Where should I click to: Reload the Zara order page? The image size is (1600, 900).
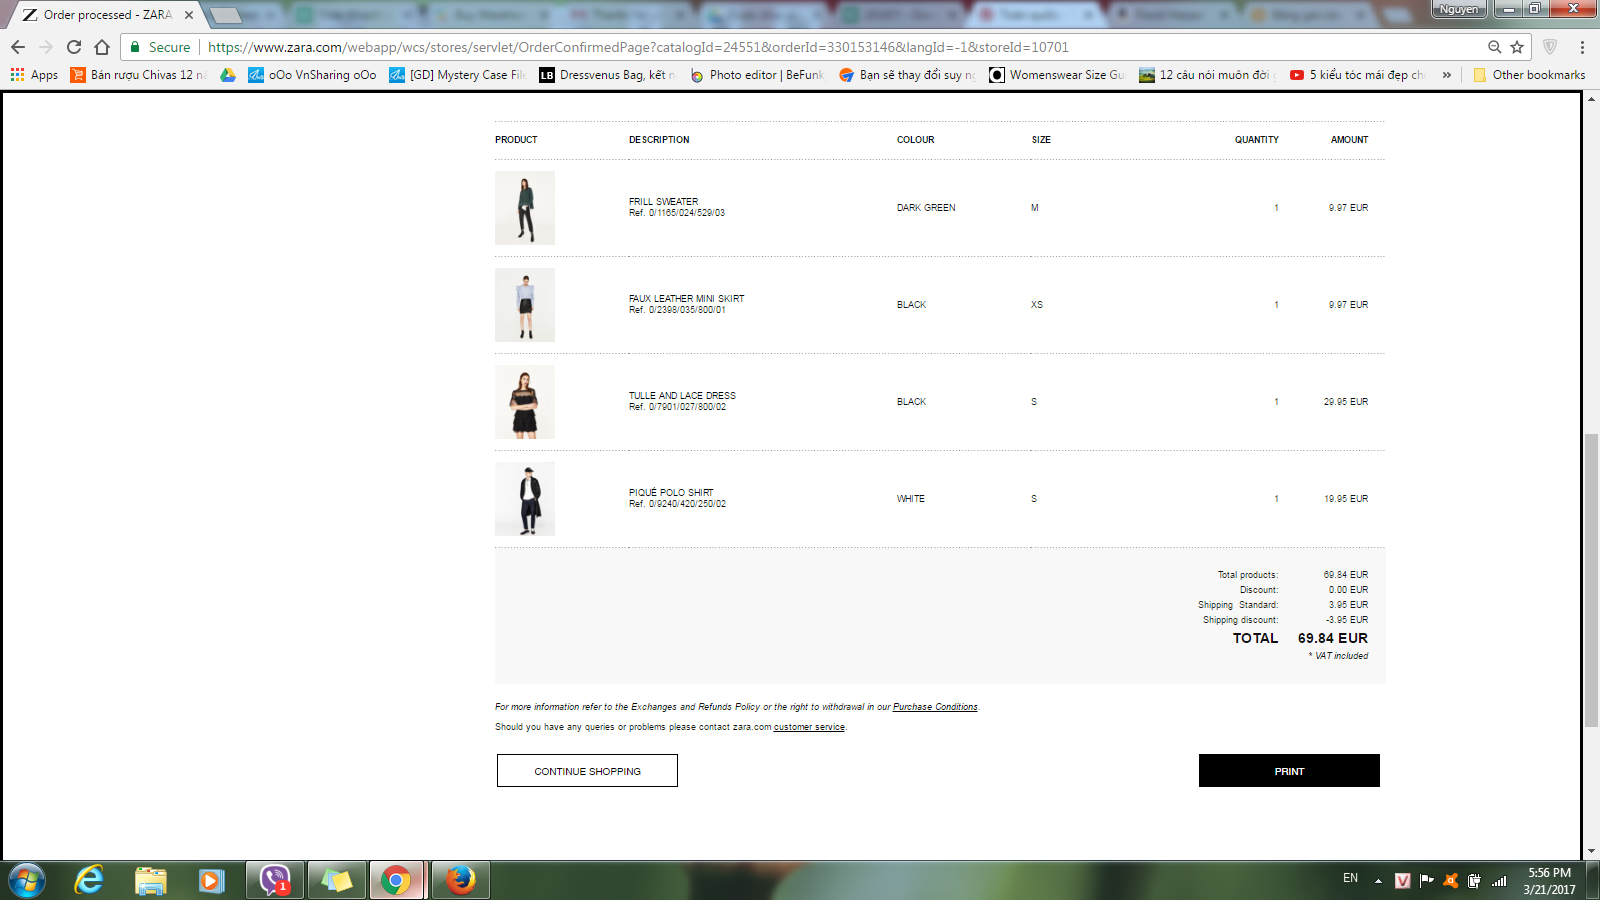point(74,47)
